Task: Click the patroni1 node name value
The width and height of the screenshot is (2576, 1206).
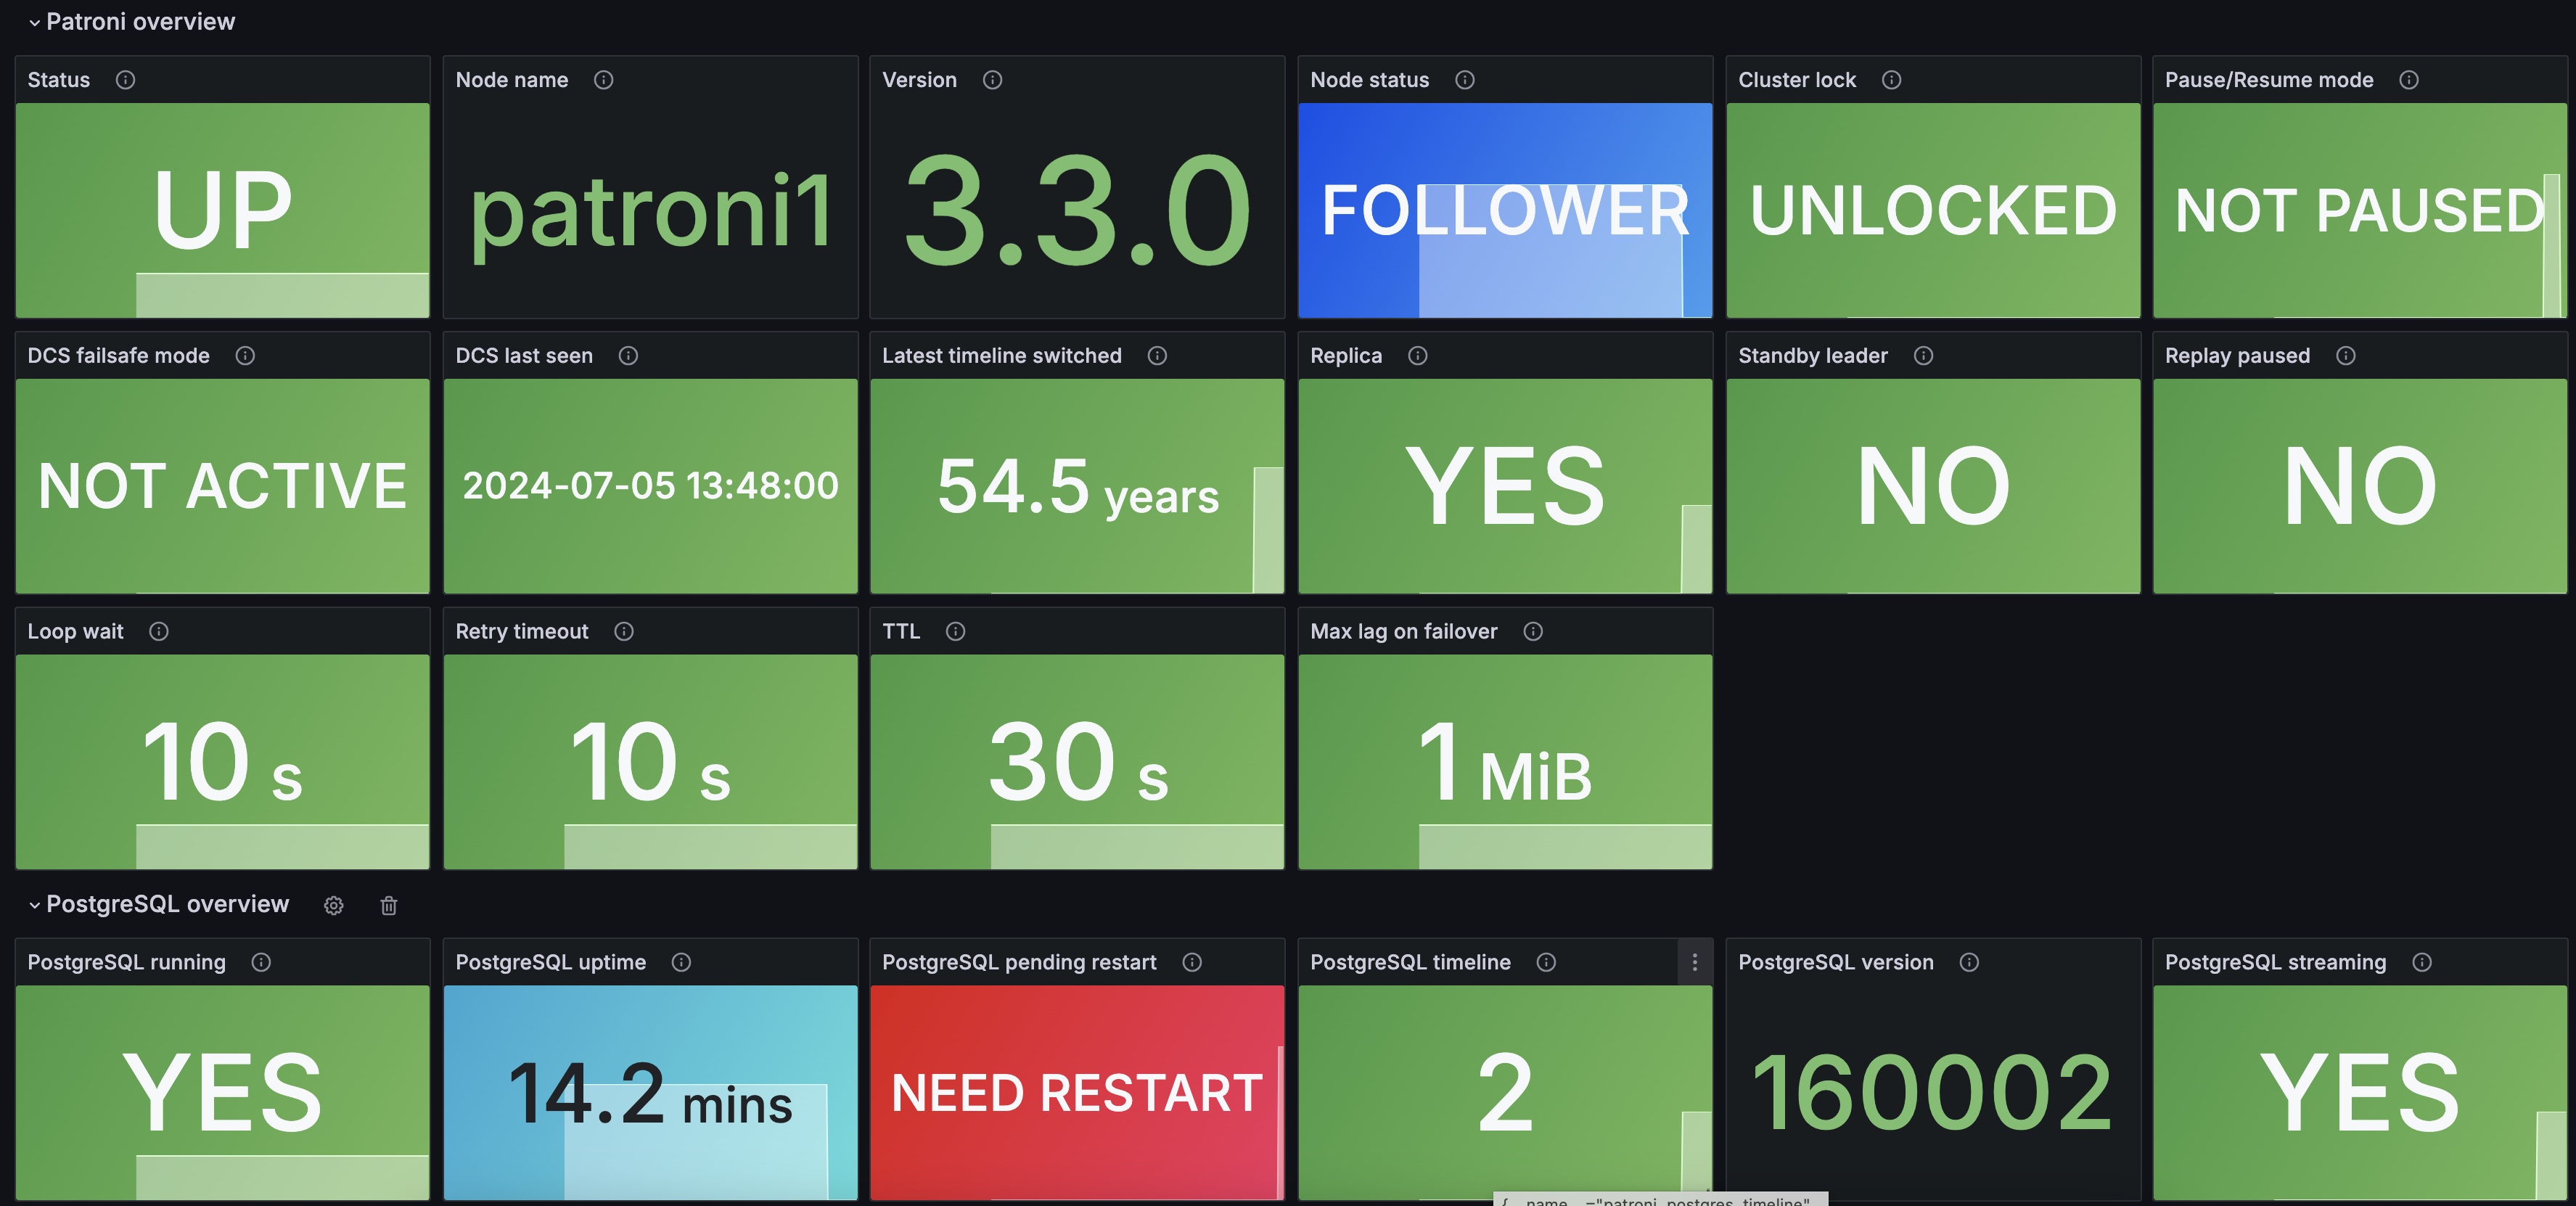Action: point(650,210)
